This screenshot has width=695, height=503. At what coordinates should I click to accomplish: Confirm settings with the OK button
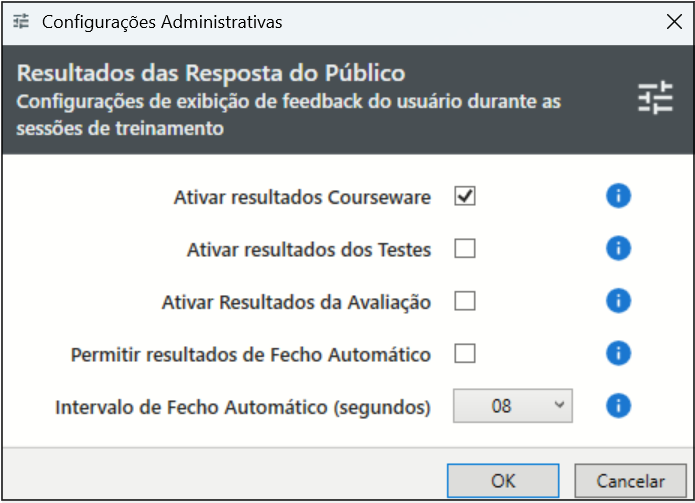tap(503, 481)
